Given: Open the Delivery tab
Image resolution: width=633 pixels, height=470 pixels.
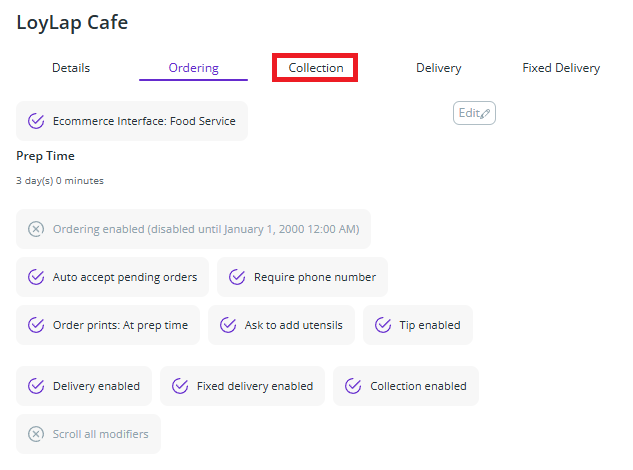Looking at the screenshot, I should click(x=438, y=68).
